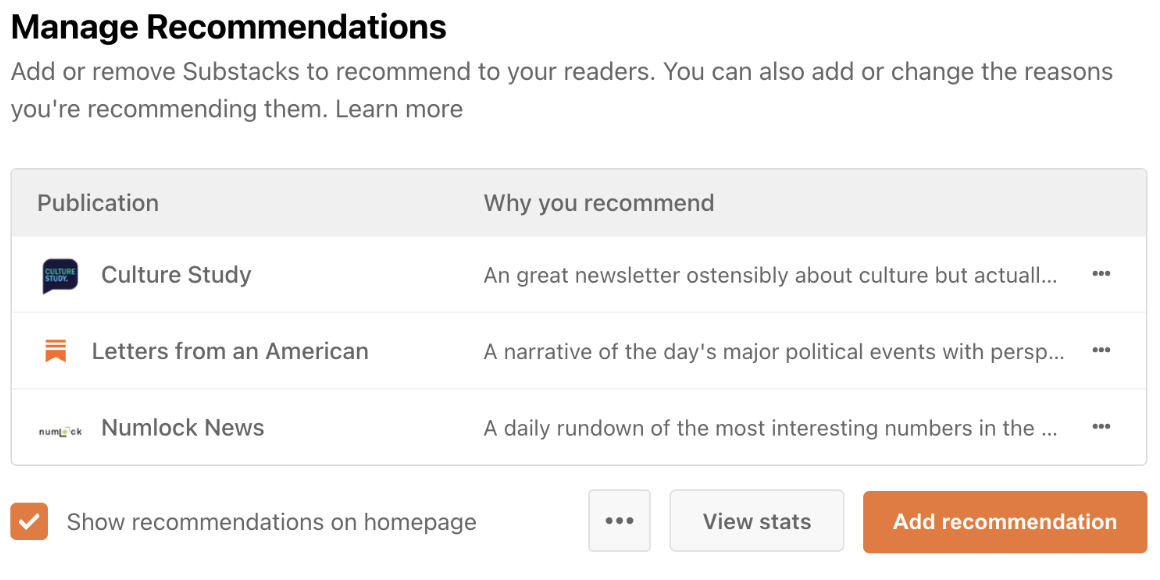The image size is (1160, 580).
Task: Click the Show recommendations on homepage label
Action: (x=272, y=522)
